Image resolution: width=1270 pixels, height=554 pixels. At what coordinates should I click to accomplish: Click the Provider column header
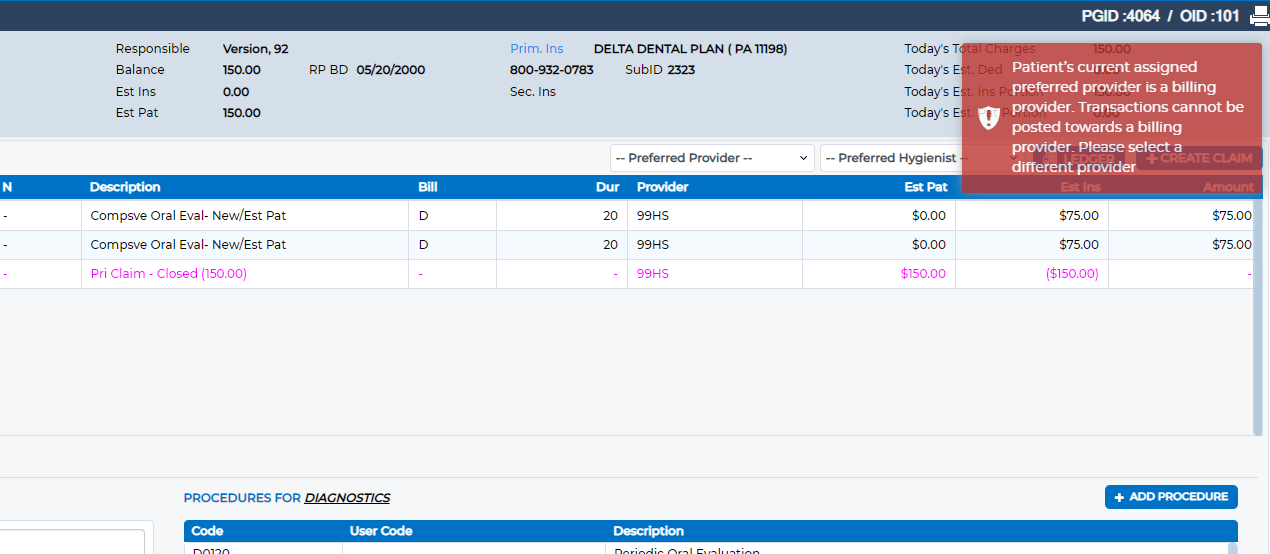click(662, 187)
